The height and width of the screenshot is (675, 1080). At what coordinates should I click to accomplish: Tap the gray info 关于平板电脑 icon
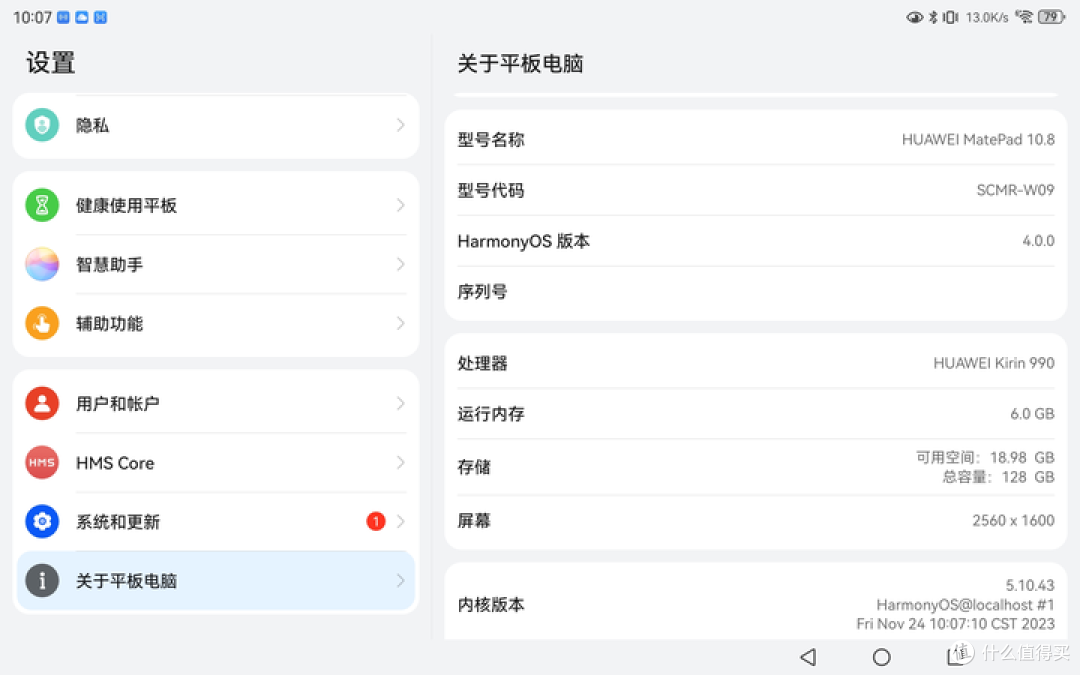(x=42, y=581)
